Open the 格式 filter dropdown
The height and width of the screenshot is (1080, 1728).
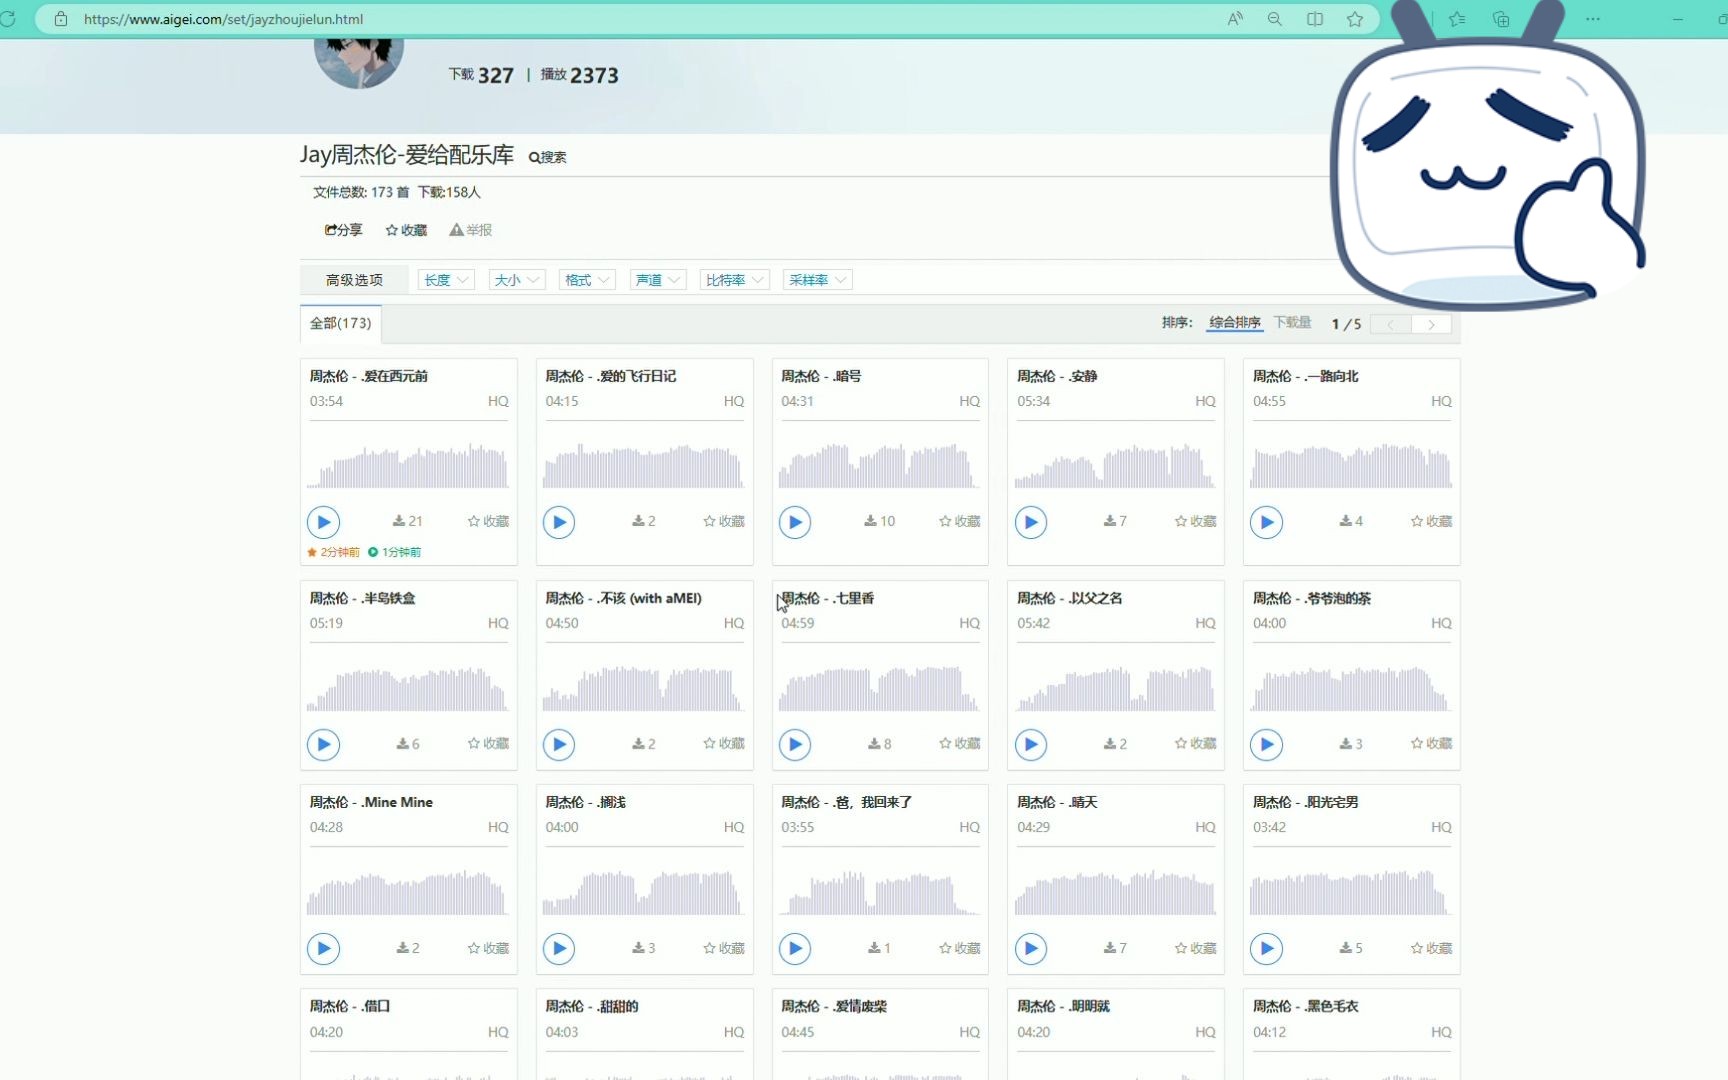[x=587, y=280]
